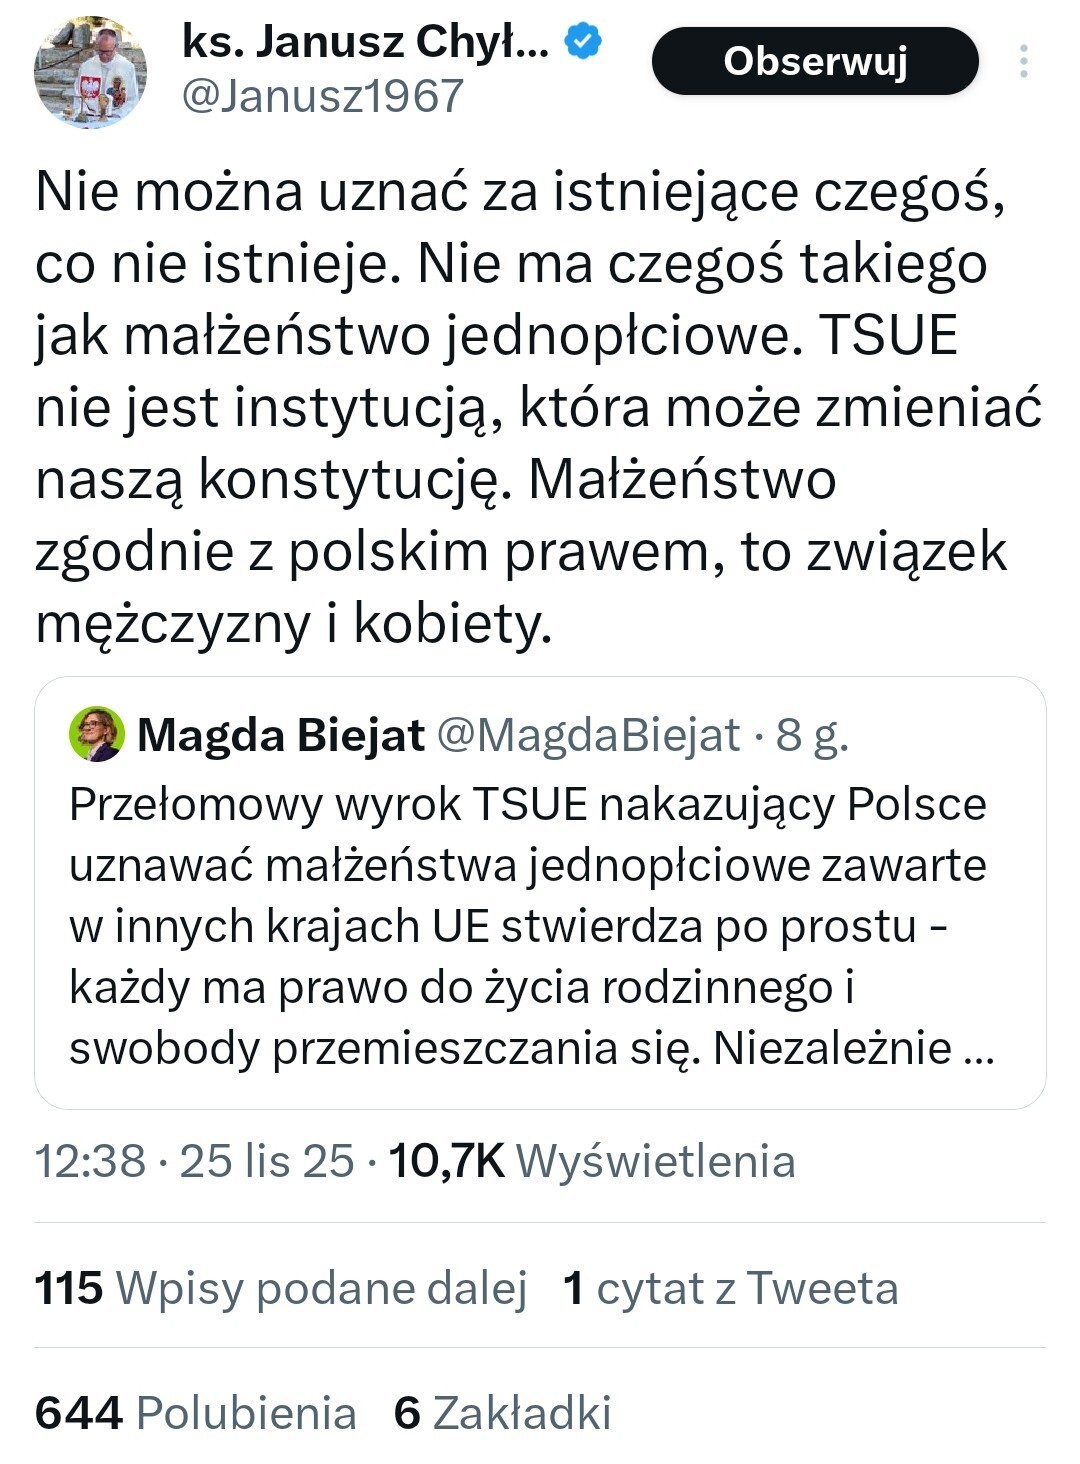Screen dimensions: 1080x1464
Task: Show the 644 Polubienia list
Action: pyautogui.click(x=196, y=1413)
